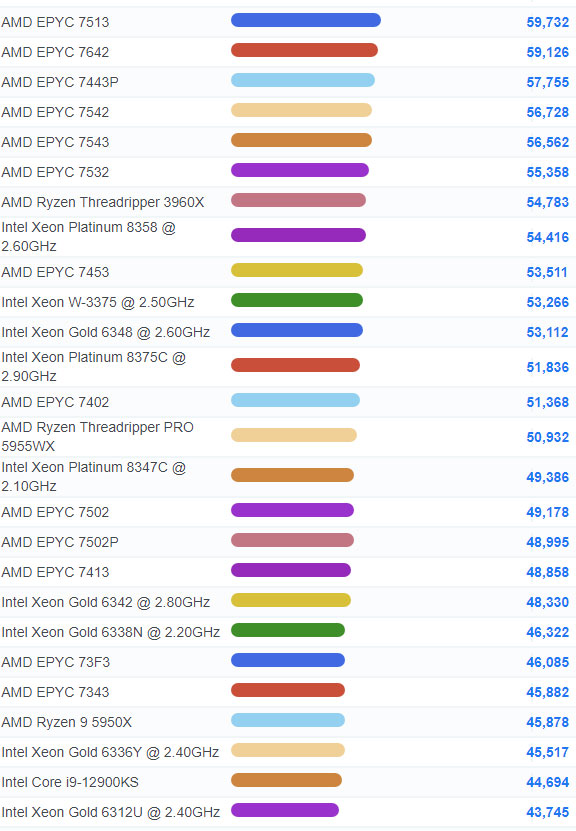The height and width of the screenshot is (831, 576).
Task: Open Intel Xeon Platinum 8358 link
Action: pos(88,237)
